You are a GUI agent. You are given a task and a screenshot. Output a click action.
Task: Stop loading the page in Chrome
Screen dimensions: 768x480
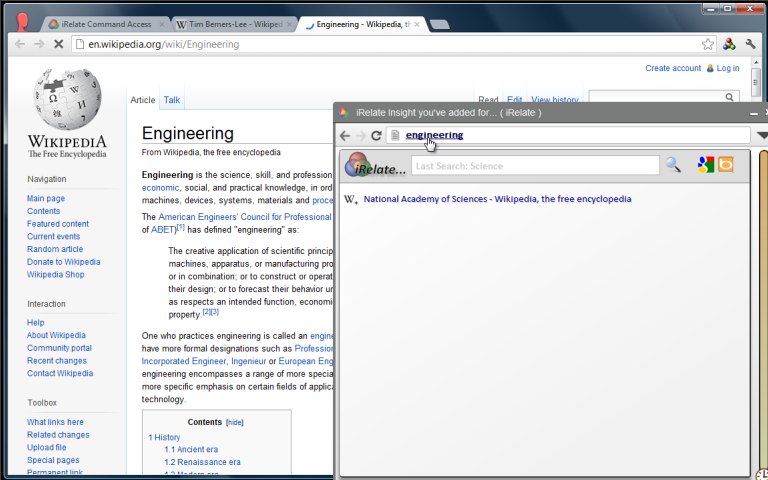coord(58,44)
